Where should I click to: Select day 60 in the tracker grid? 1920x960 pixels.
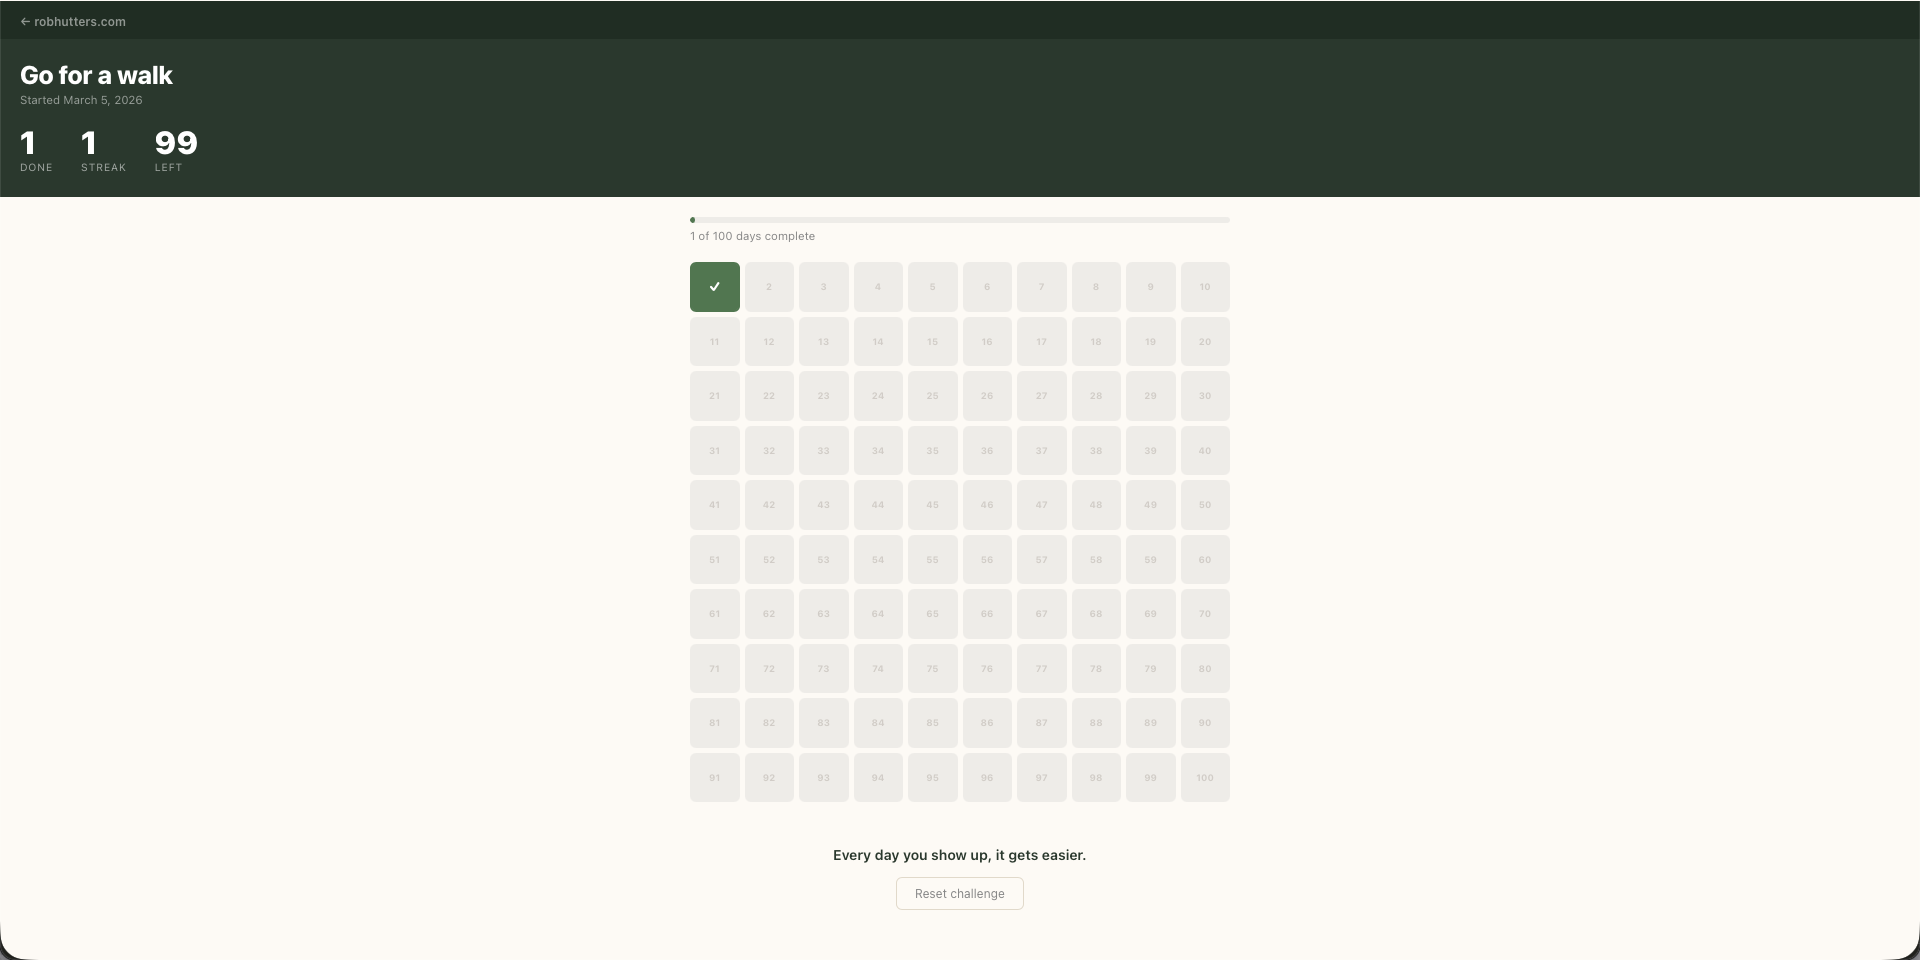1205,559
